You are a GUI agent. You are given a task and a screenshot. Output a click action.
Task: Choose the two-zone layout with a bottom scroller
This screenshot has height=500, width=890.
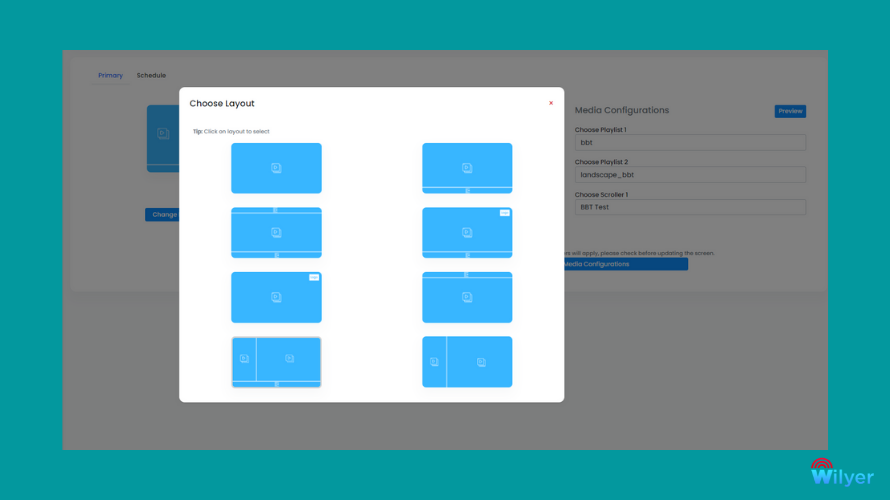coord(276,362)
